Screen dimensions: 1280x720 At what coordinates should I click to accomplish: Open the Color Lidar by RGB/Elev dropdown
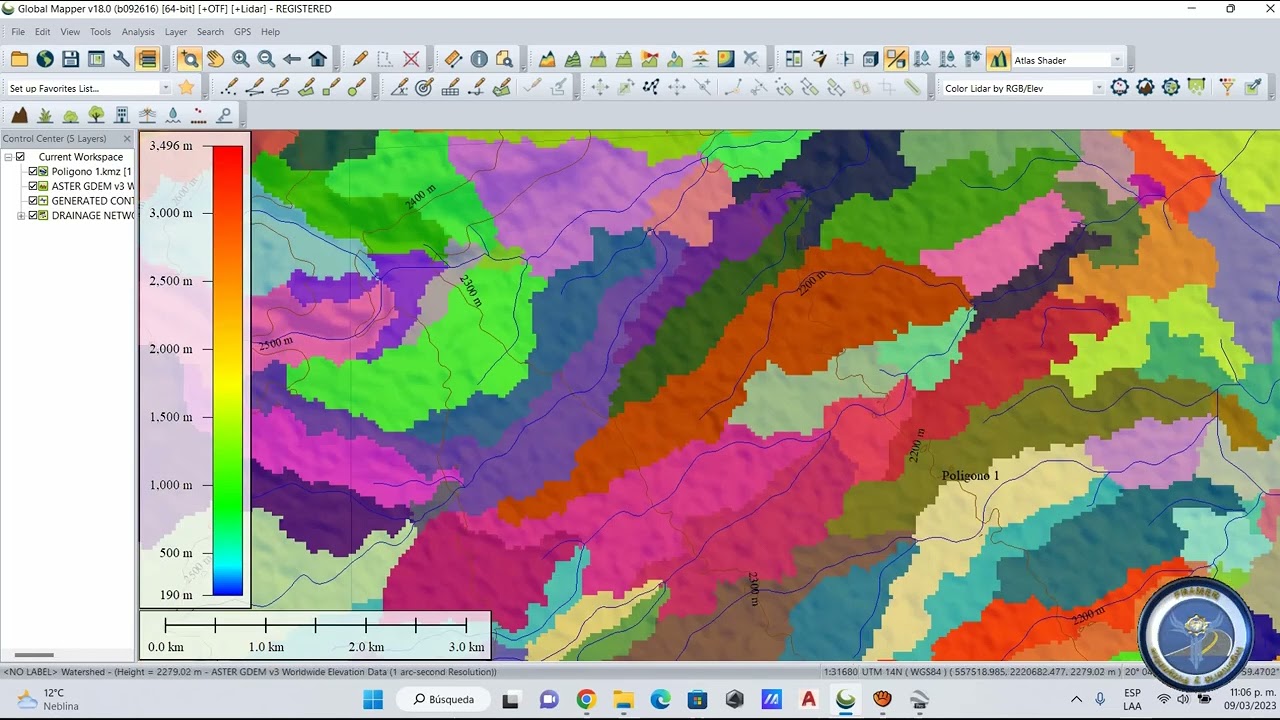1098,88
